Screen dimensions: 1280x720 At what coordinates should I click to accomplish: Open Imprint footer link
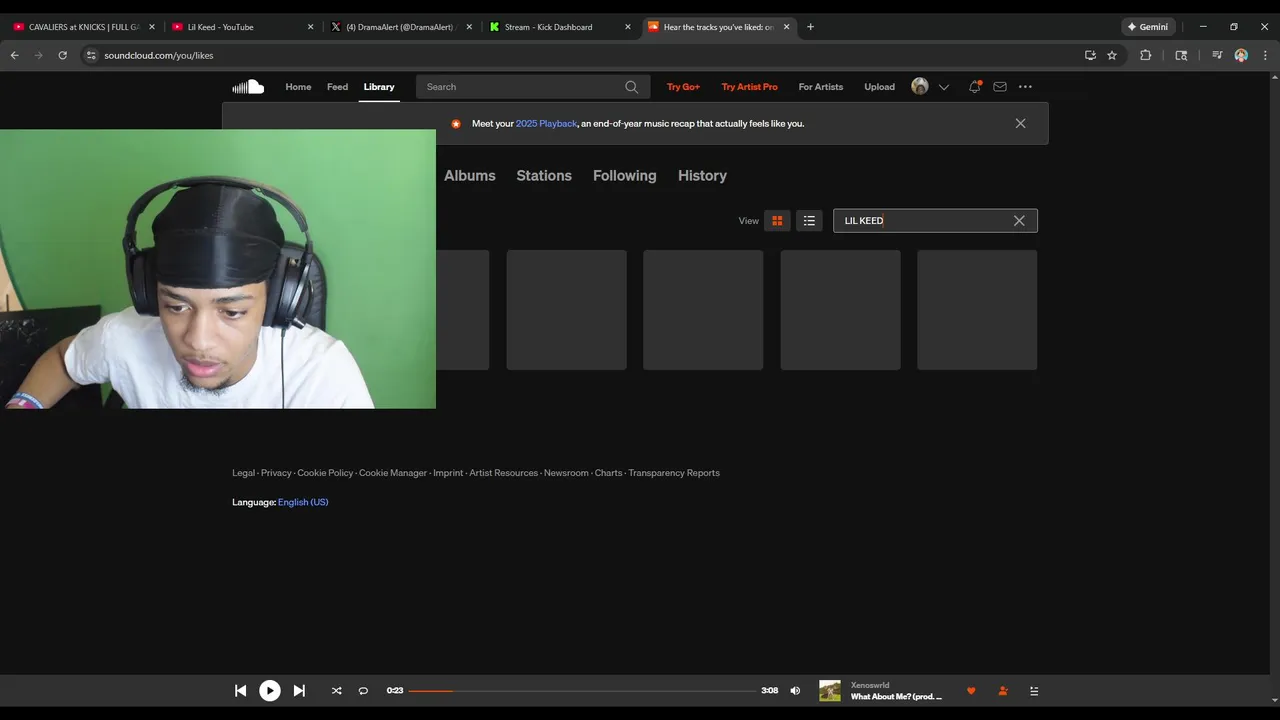[x=448, y=473]
